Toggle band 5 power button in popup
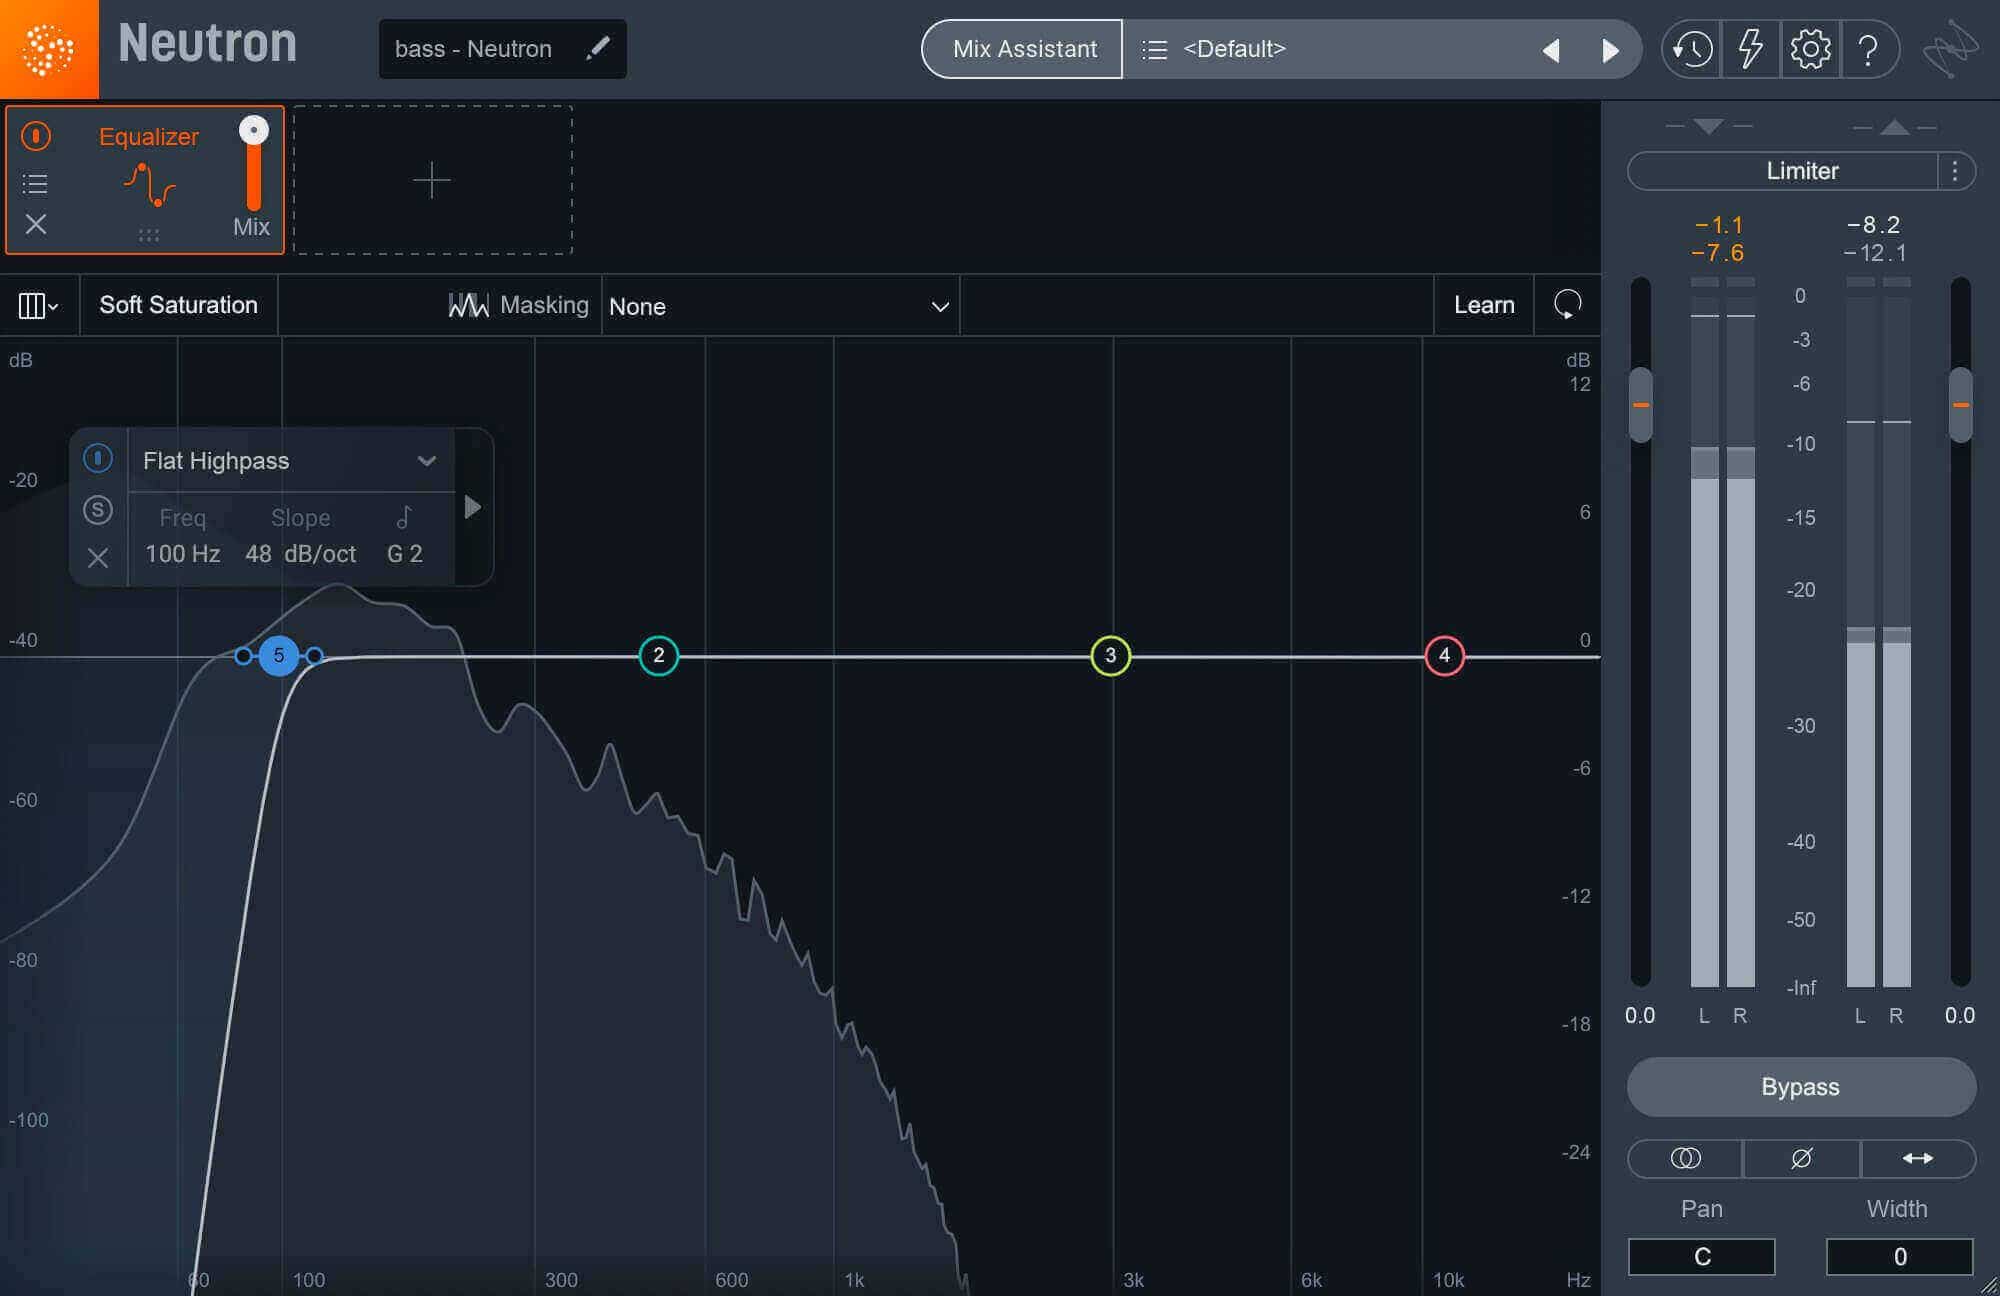Viewport: 2000px width, 1296px height. (x=97, y=459)
